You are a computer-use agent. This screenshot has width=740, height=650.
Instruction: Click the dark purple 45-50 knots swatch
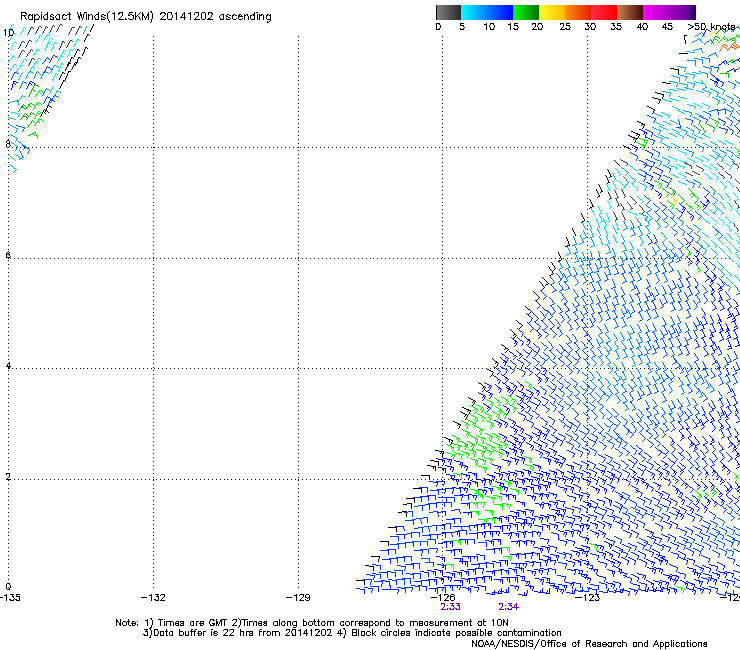tap(682, 12)
